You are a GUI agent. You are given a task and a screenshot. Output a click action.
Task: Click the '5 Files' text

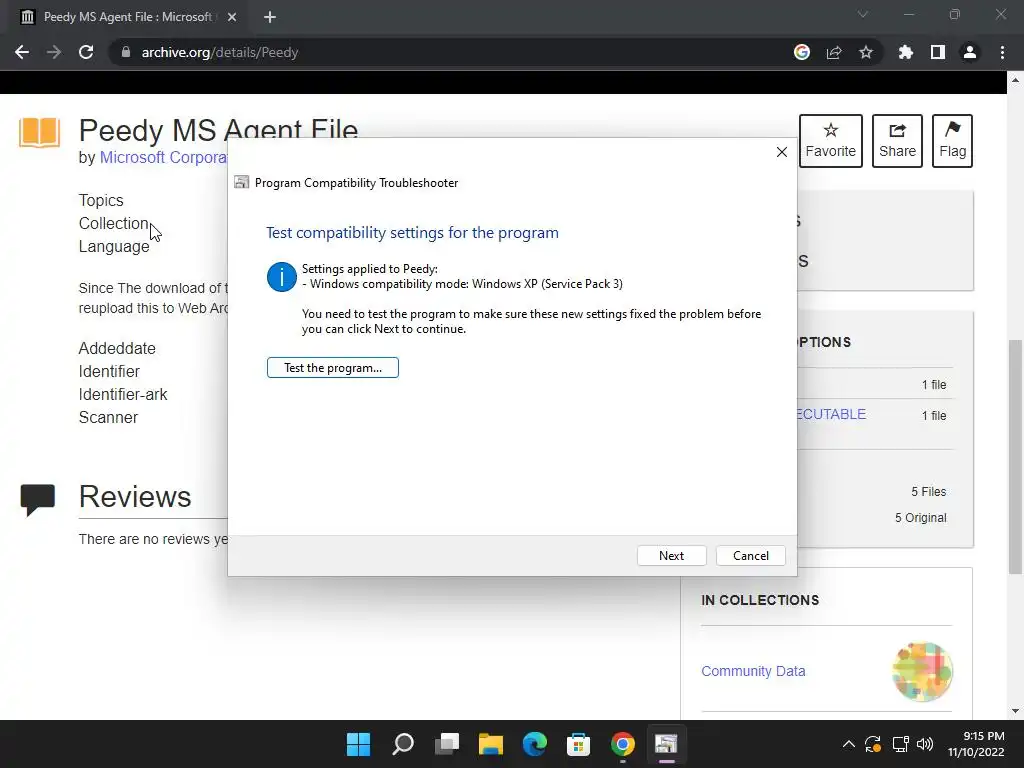coord(929,492)
